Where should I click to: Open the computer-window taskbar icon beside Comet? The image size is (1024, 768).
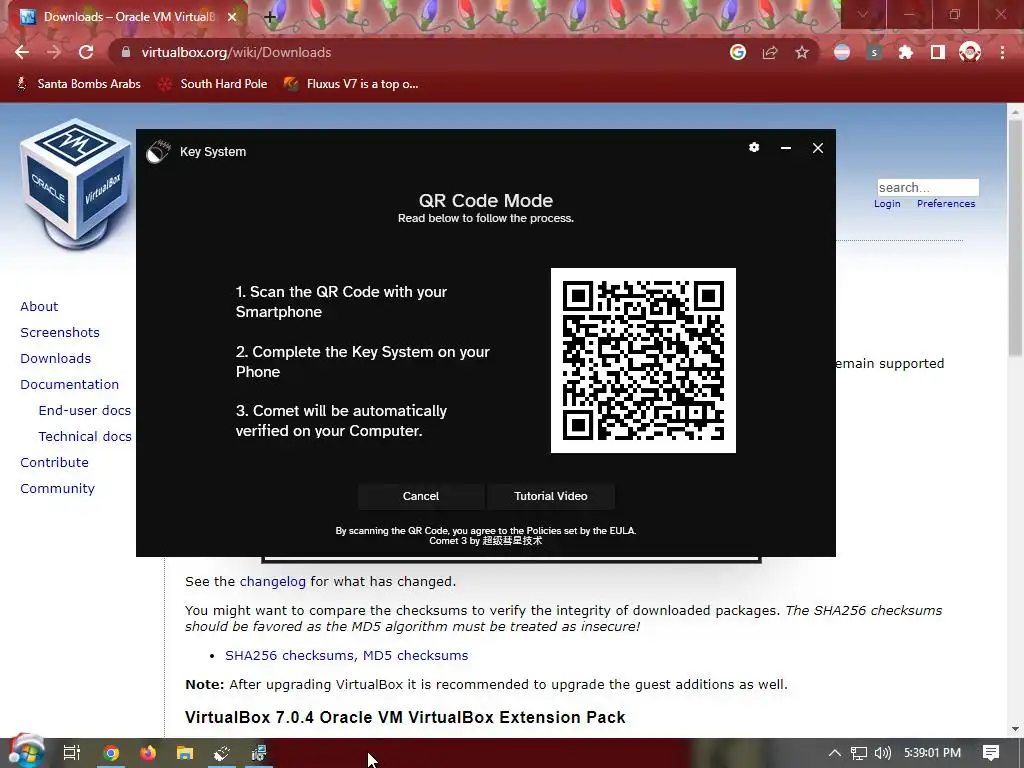click(259, 753)
